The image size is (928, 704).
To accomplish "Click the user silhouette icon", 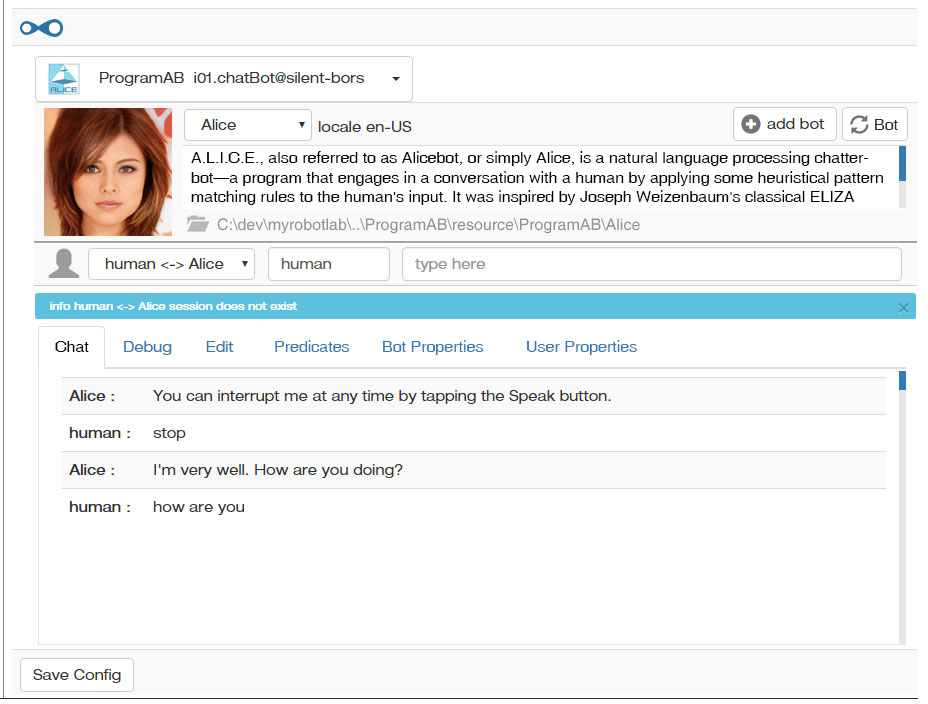I will click(63, 263).
